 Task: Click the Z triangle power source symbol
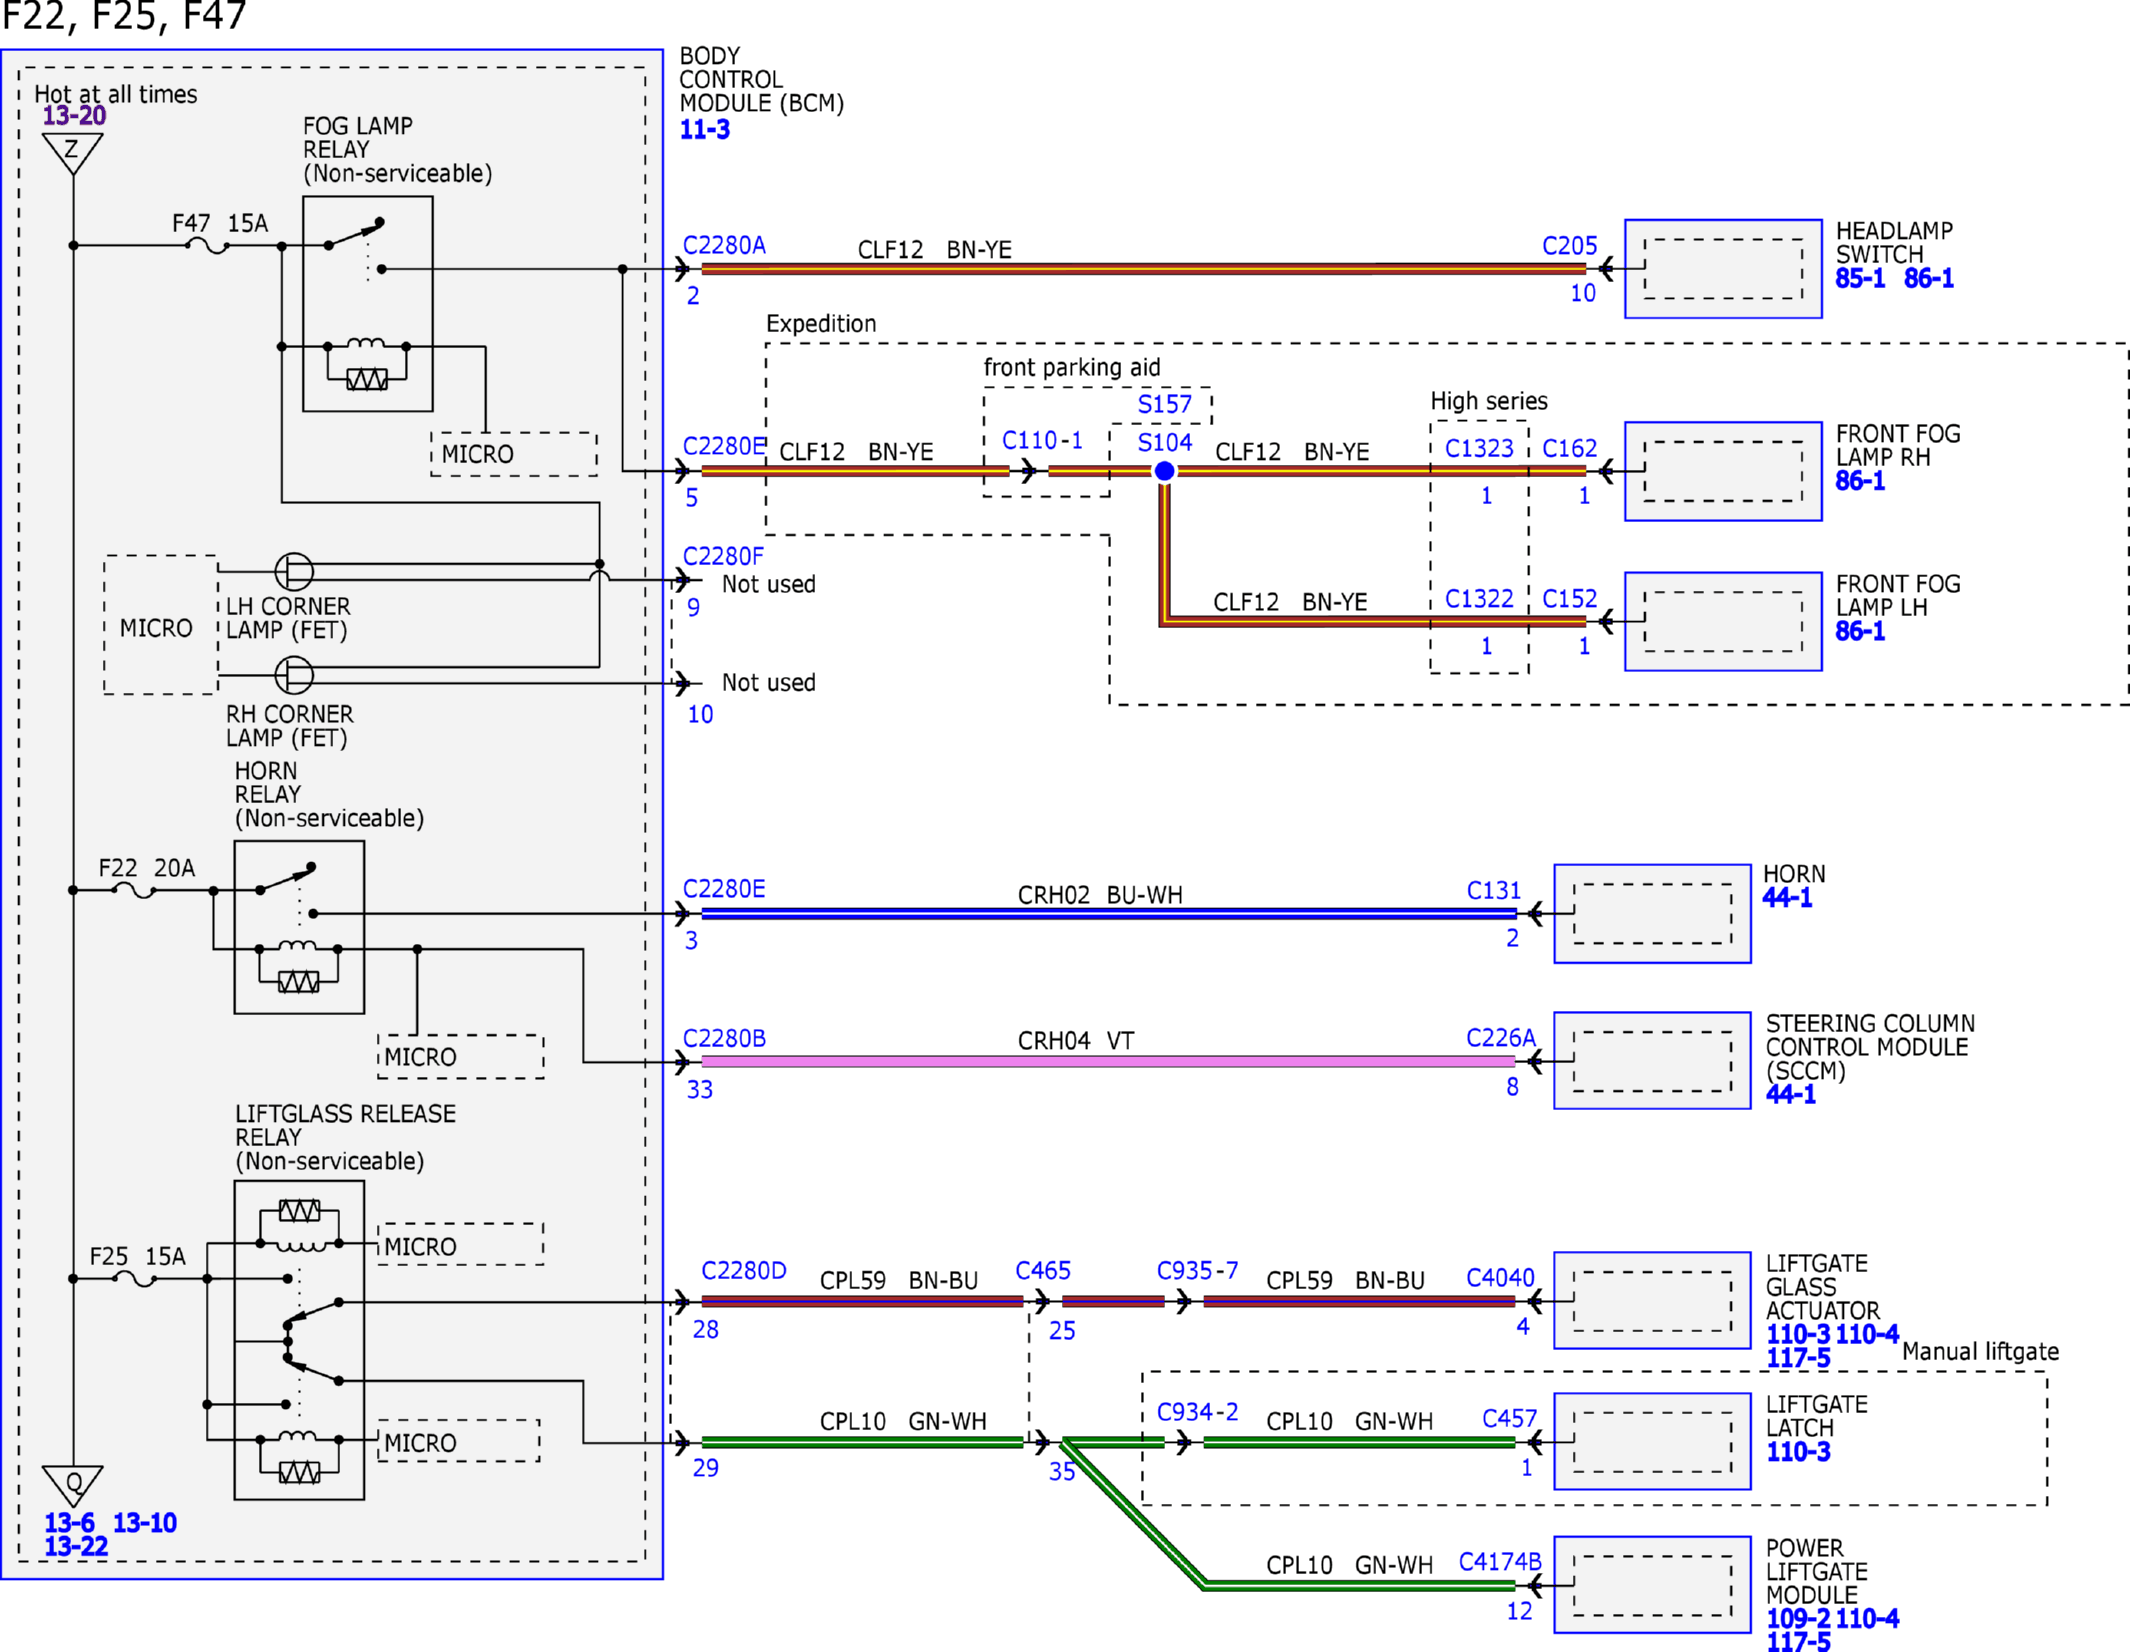pos(72,153)
